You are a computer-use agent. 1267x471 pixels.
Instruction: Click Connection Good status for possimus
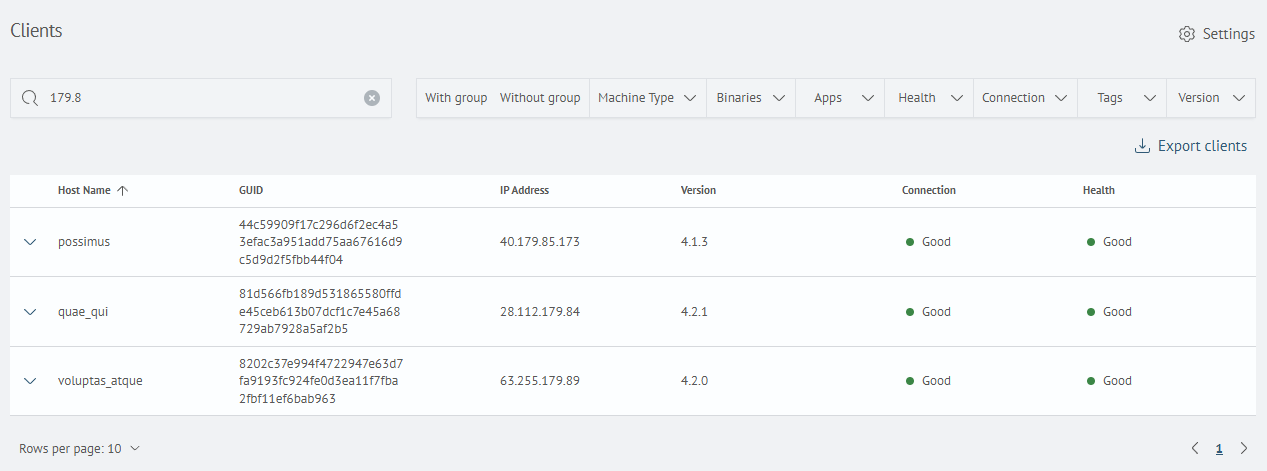(x=928, y=242)
